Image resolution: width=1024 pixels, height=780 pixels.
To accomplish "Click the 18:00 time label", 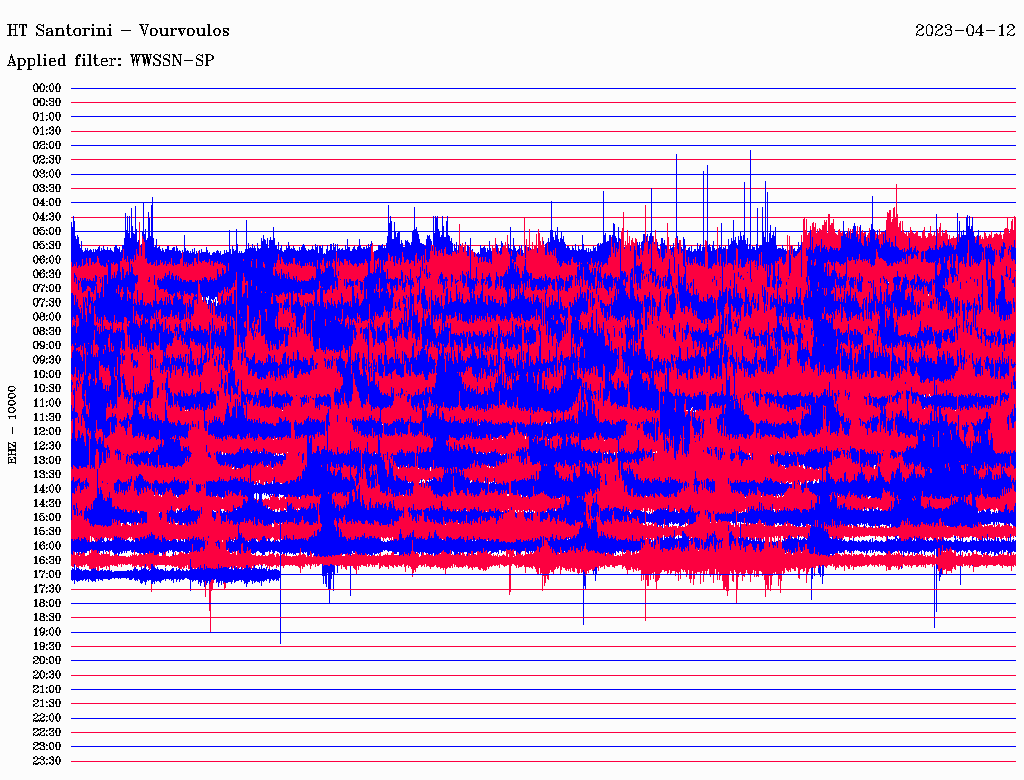I will pyautogui.click(x=47, y=603).
